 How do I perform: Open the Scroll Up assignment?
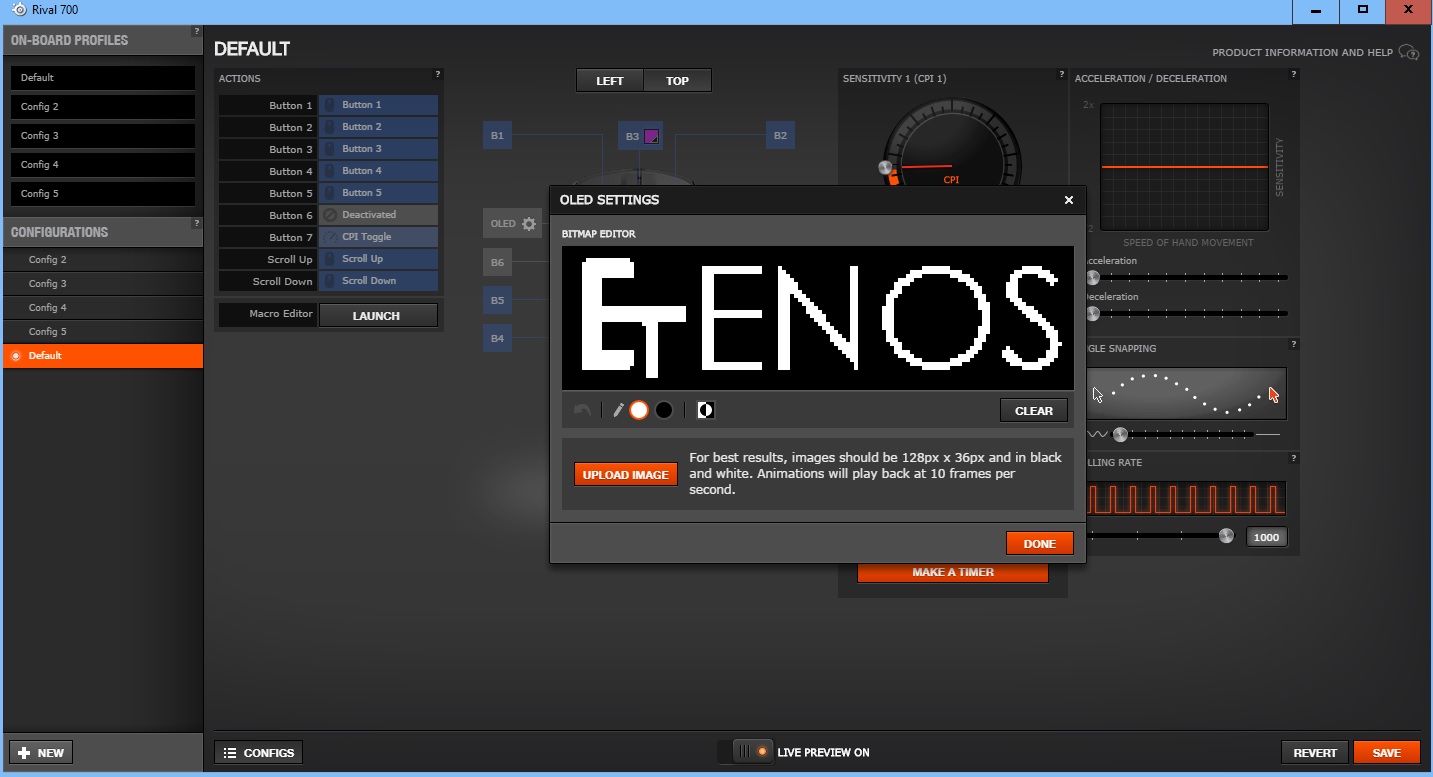378,259
